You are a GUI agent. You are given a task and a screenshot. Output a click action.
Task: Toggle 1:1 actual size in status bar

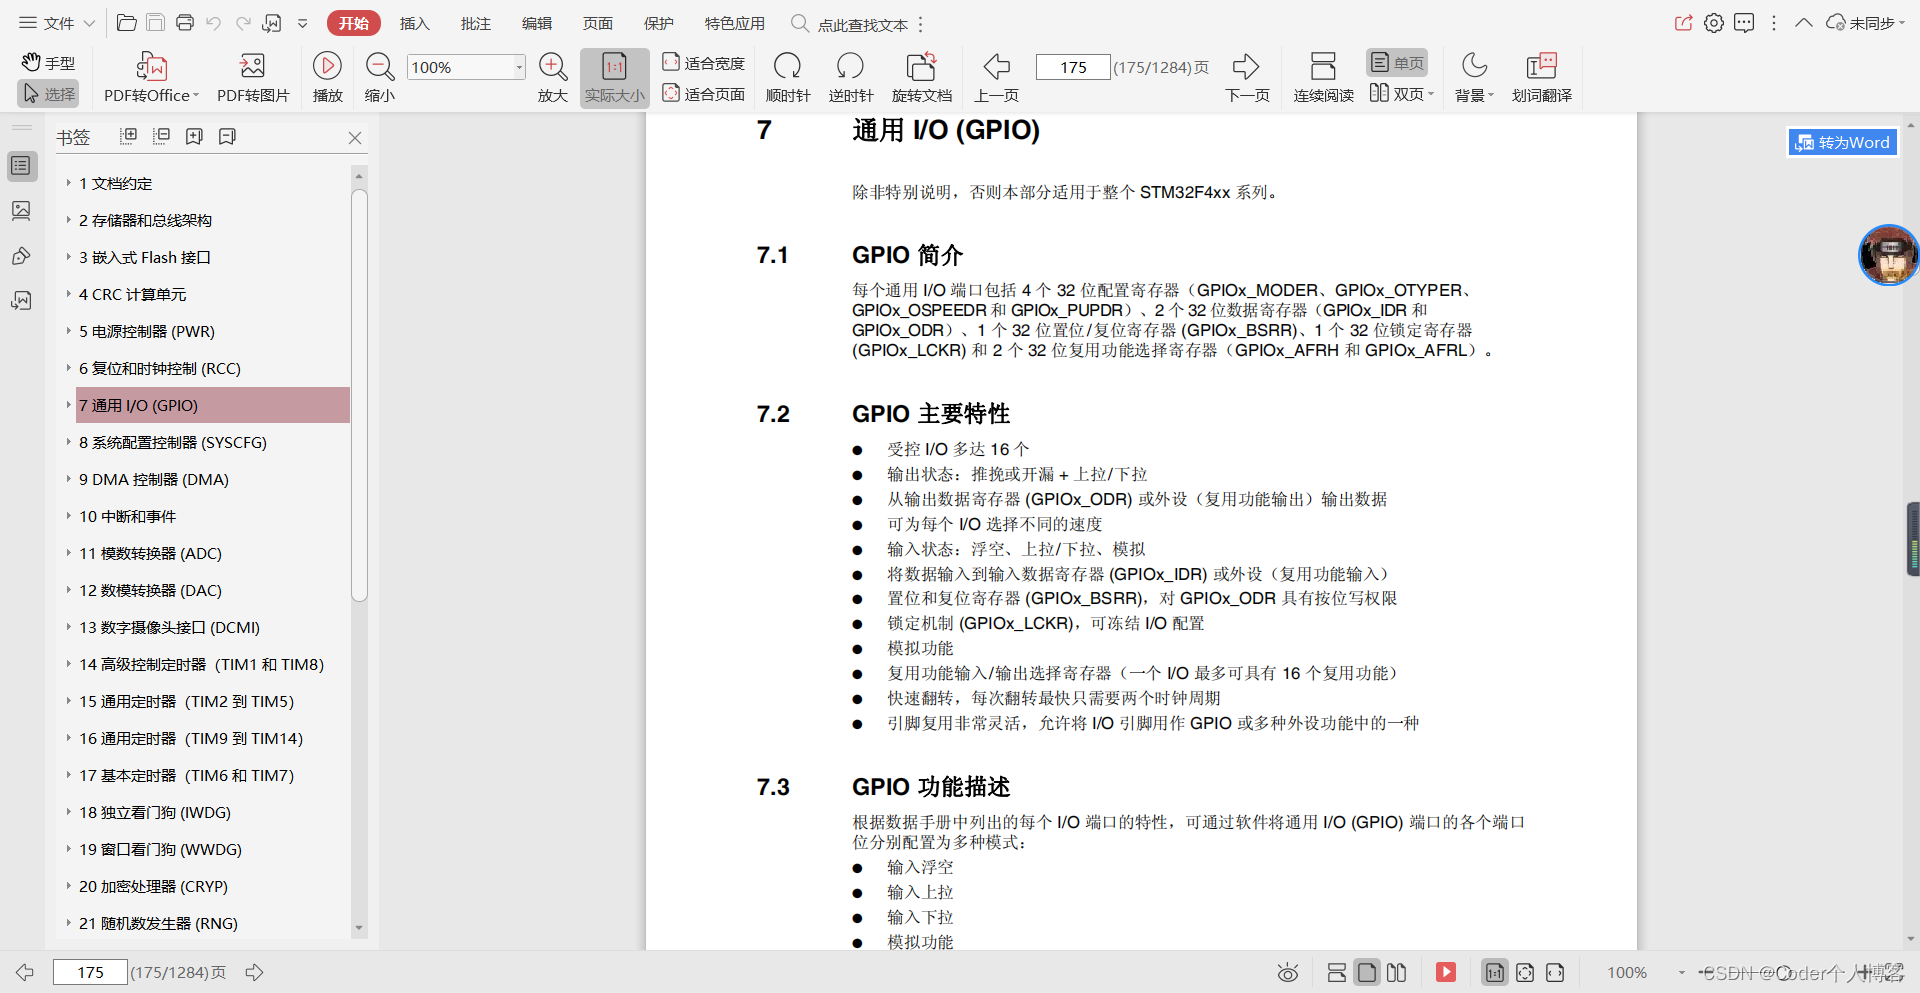coord(1494,972)
